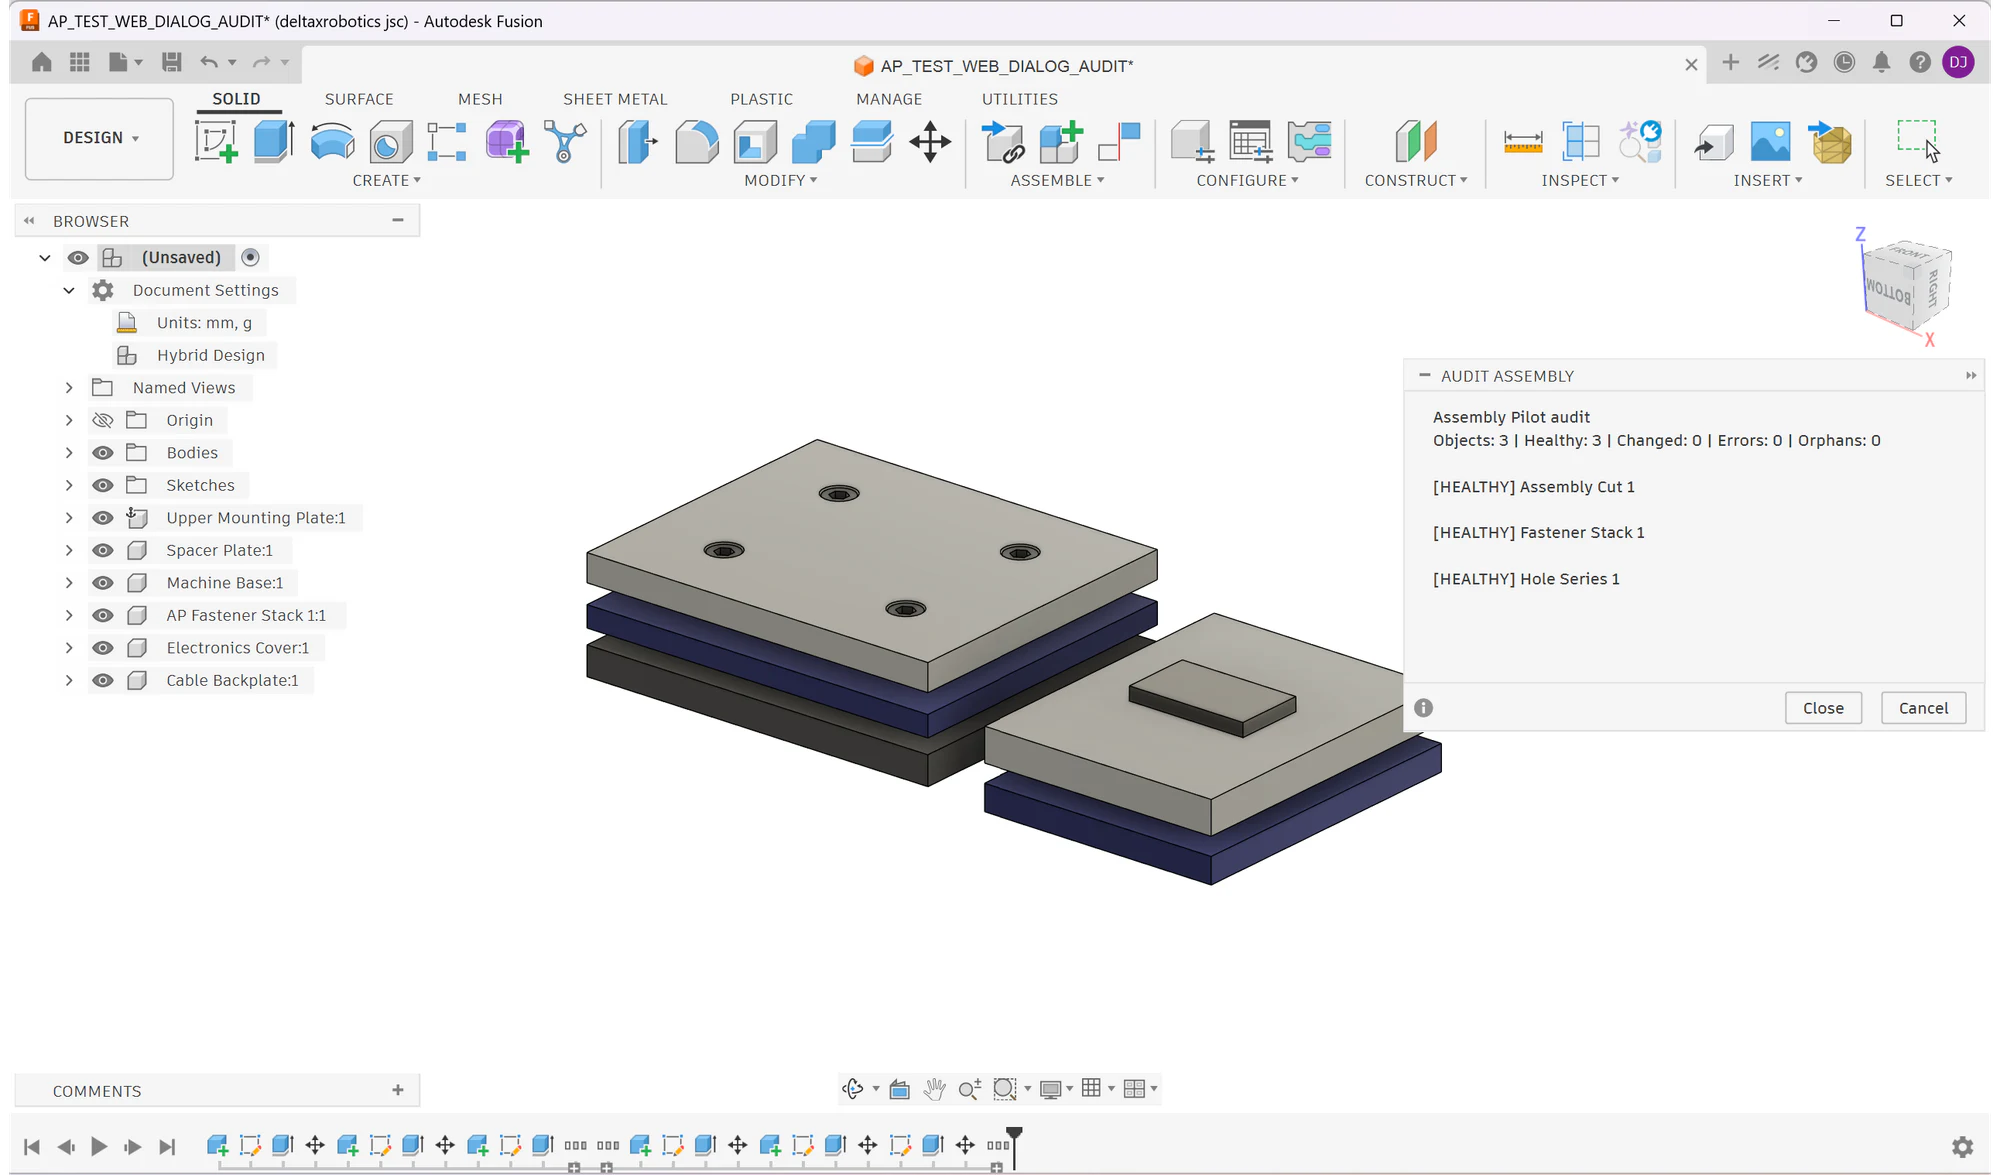The image size is (2000, 1175).
Task: Open the Help question mark icon
Action: 1919,62
